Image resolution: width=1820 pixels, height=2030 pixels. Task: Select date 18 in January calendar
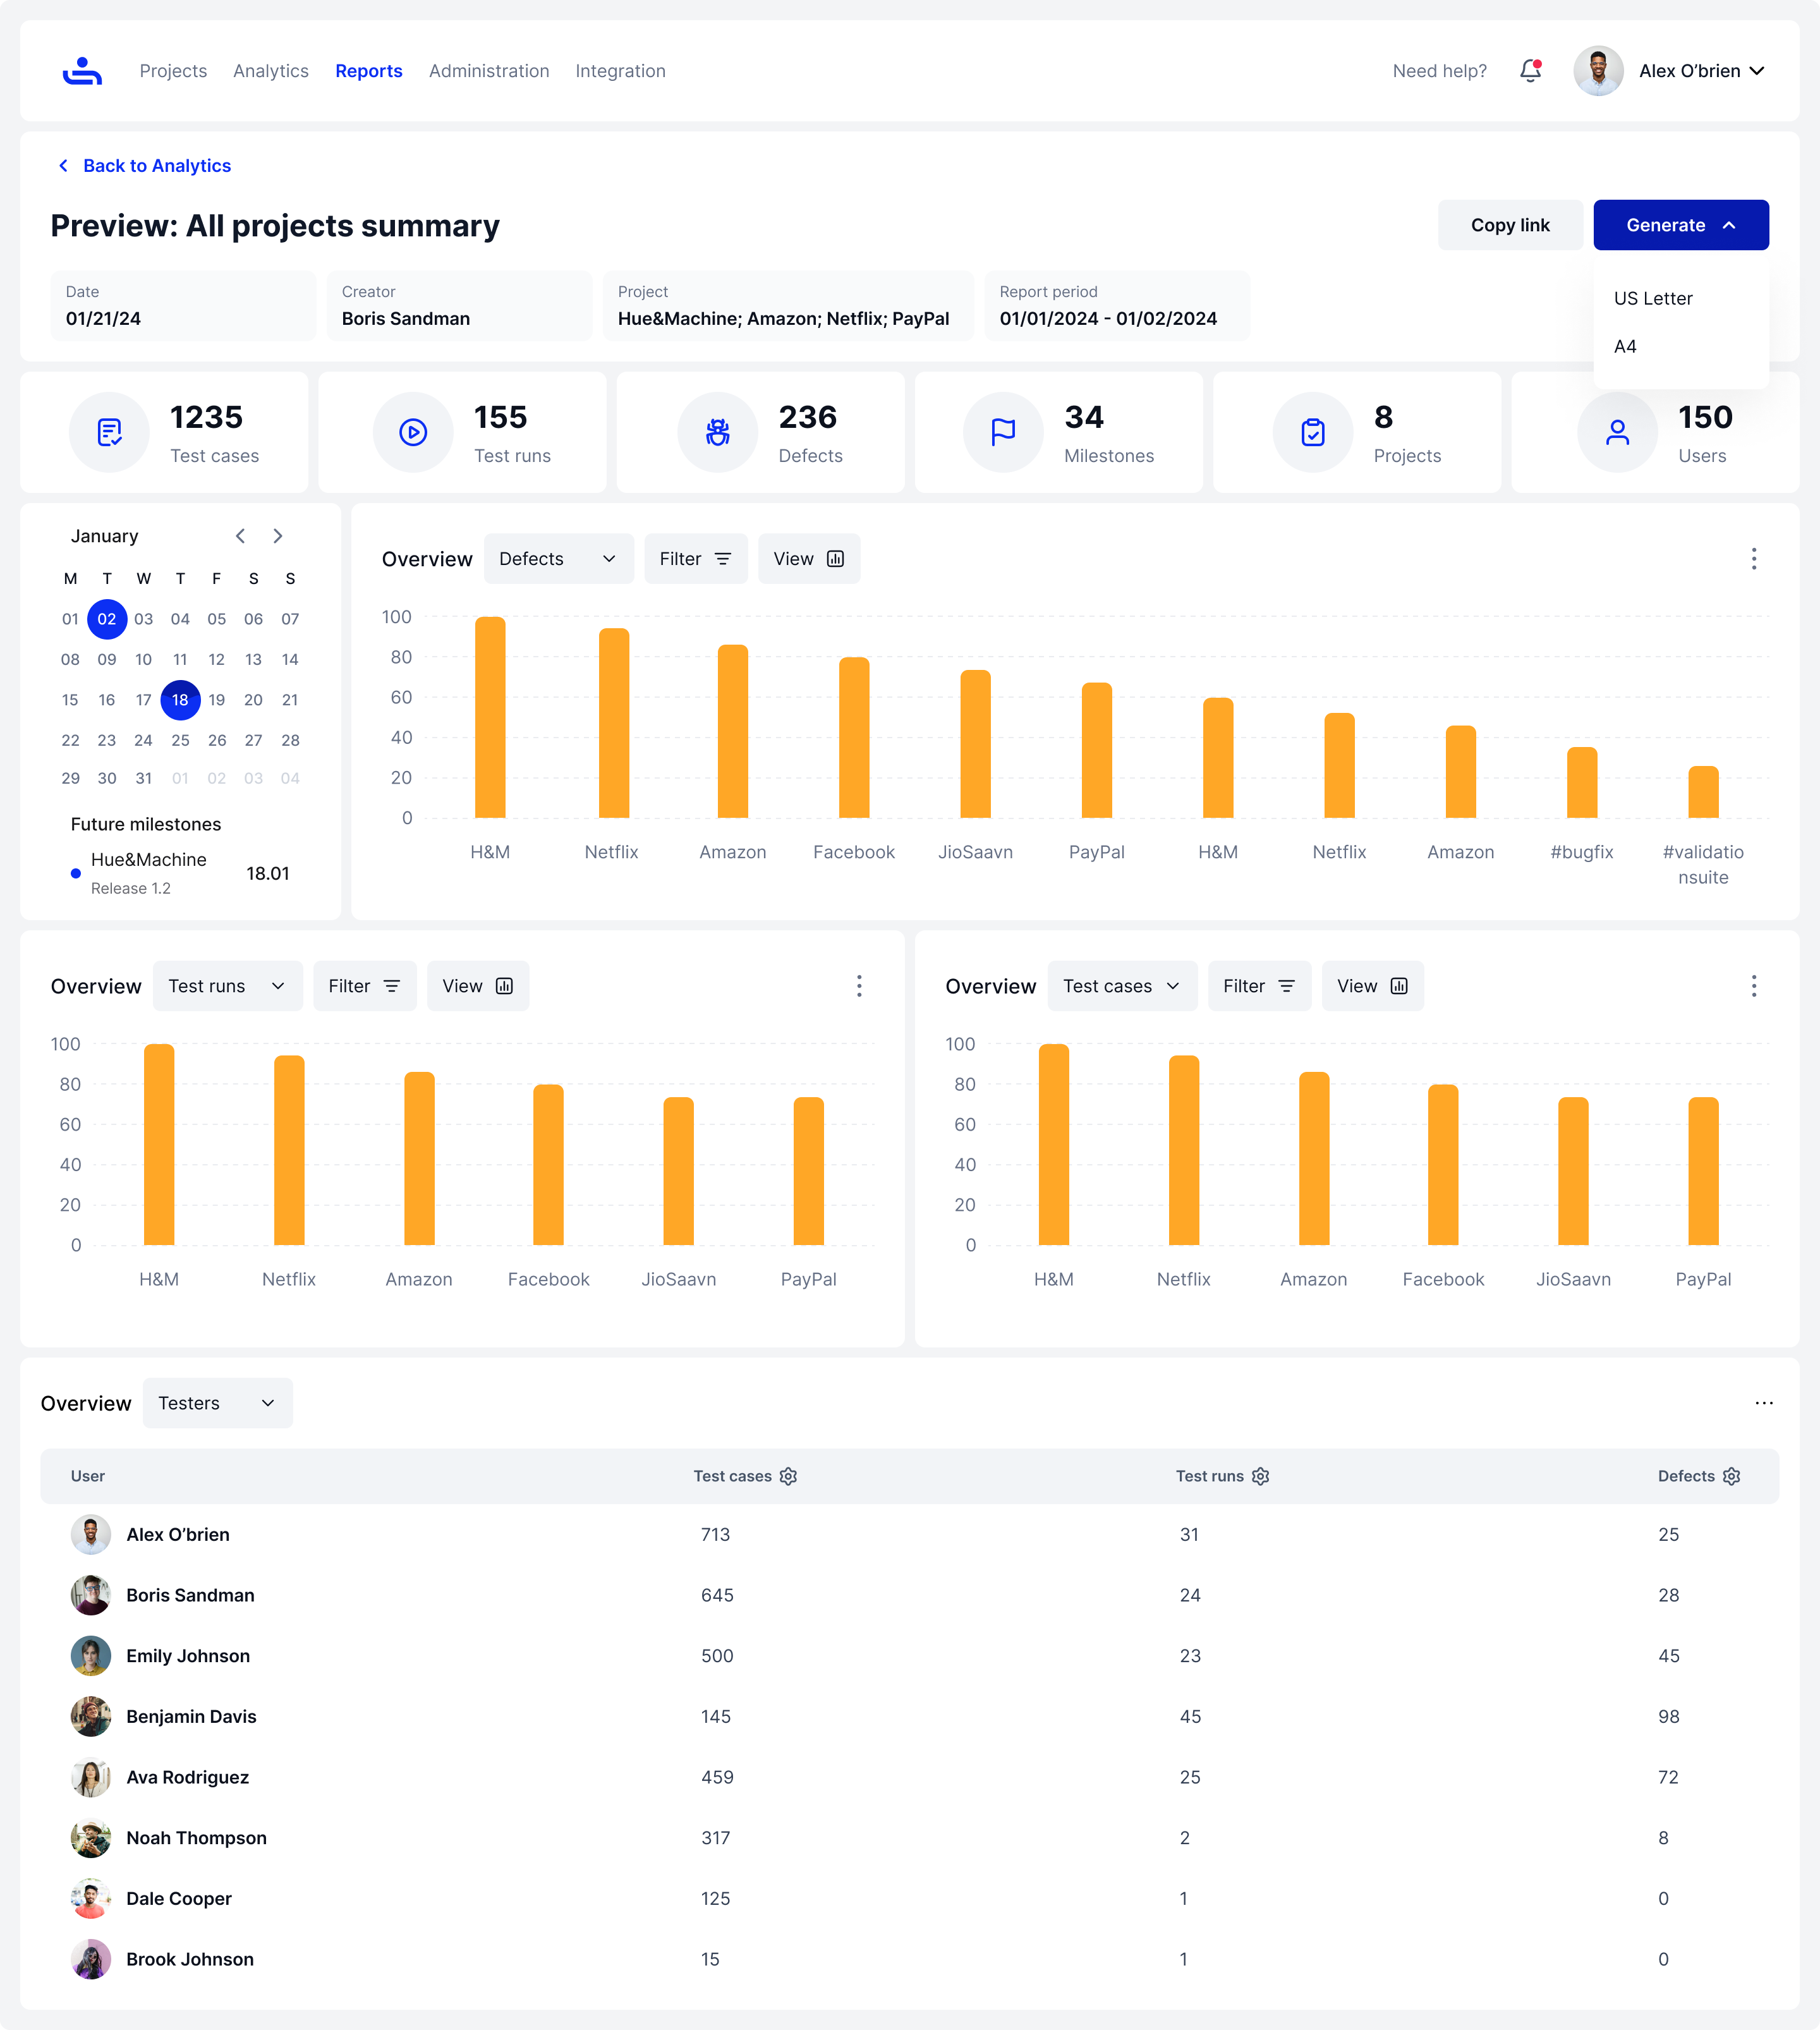tap(180, 700)
